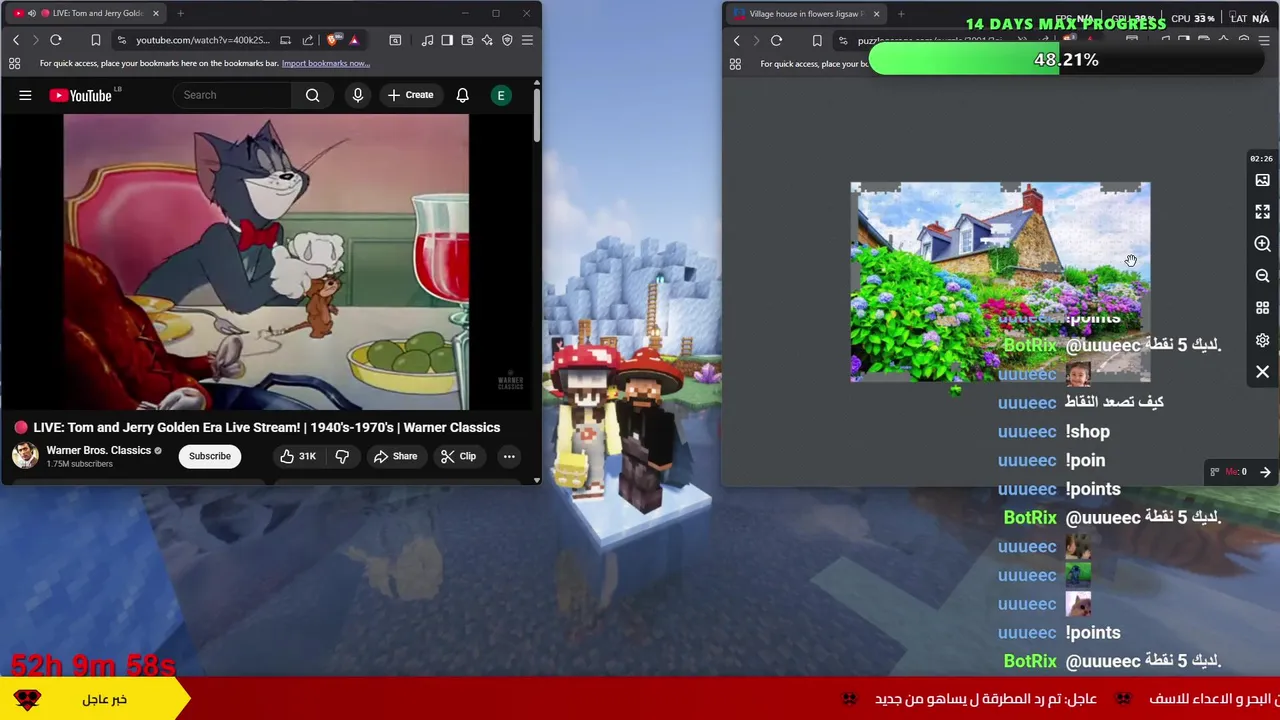
Task: Create a Clip of the video
Action: click(x=458, y=456)
